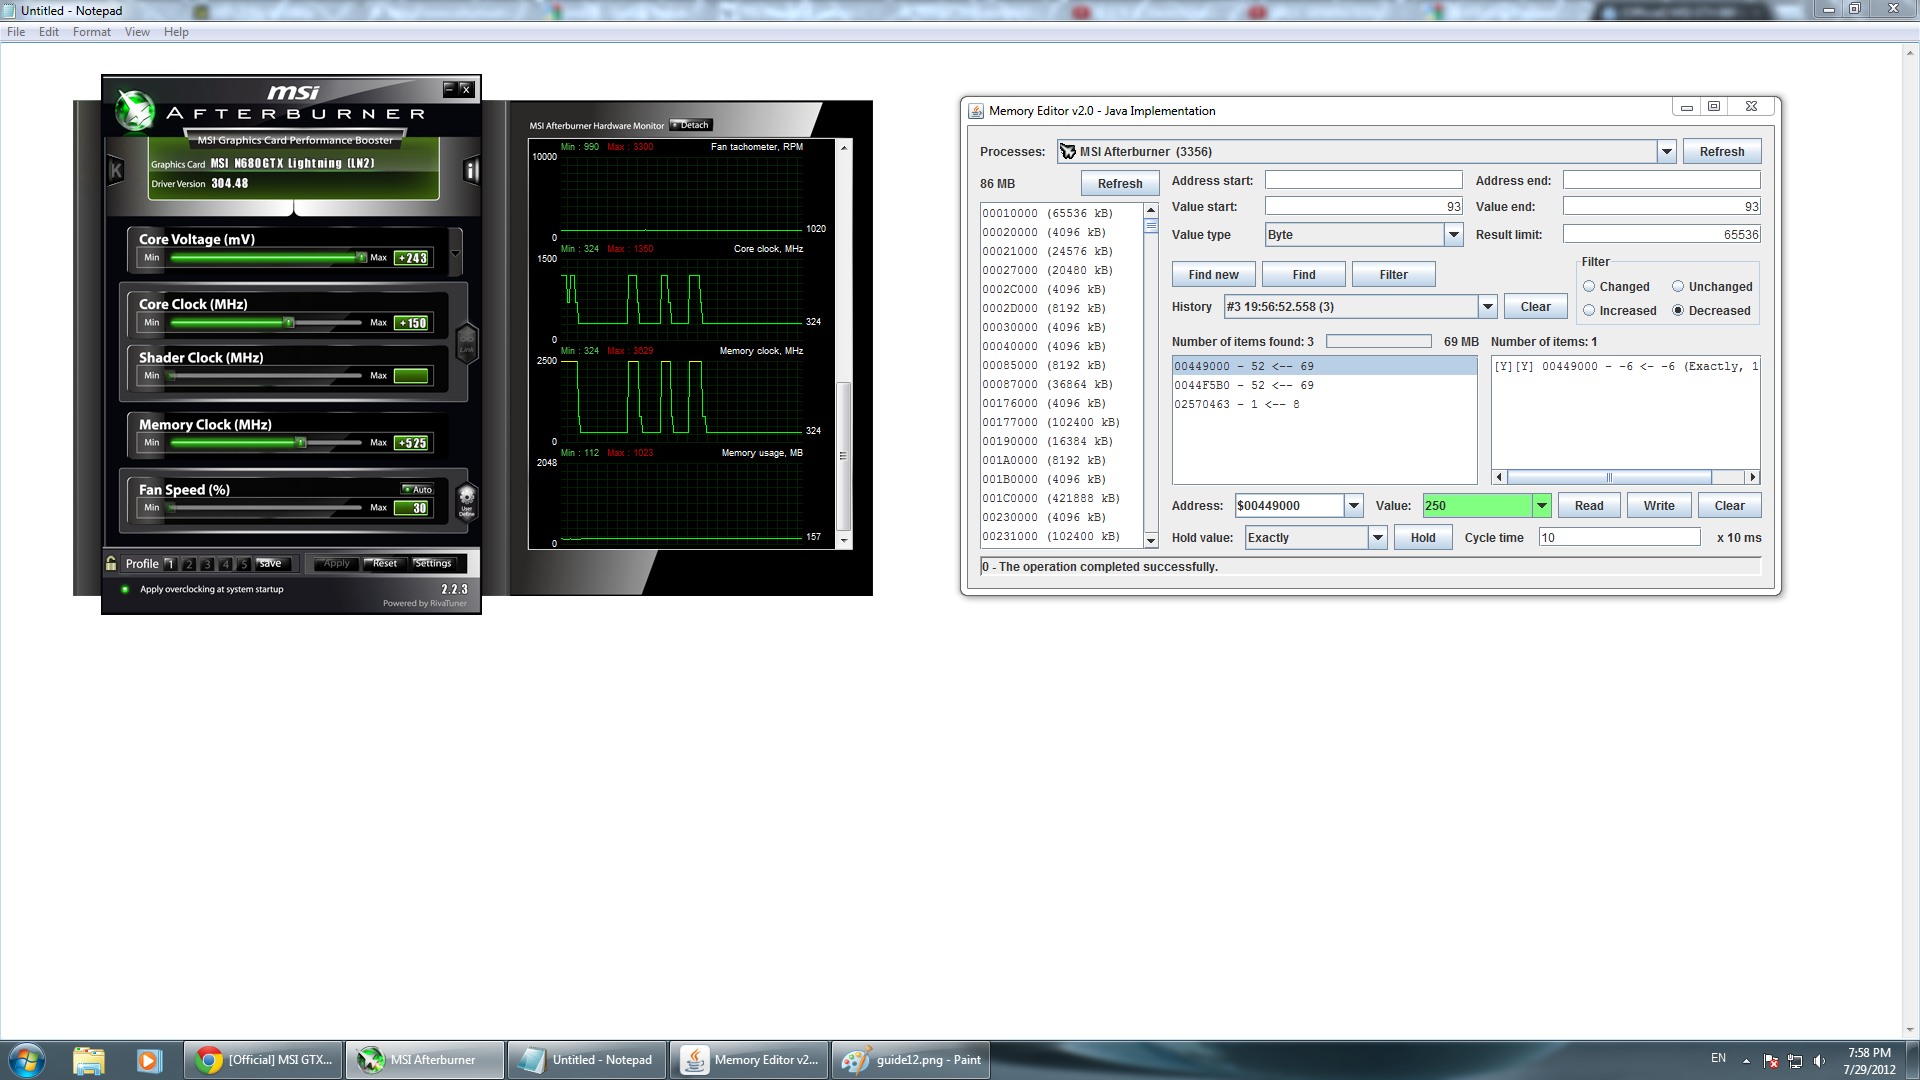This screenshot has width=1920, height=1080.
Task: Click the network tray icon
Action: point(1795,1060)
